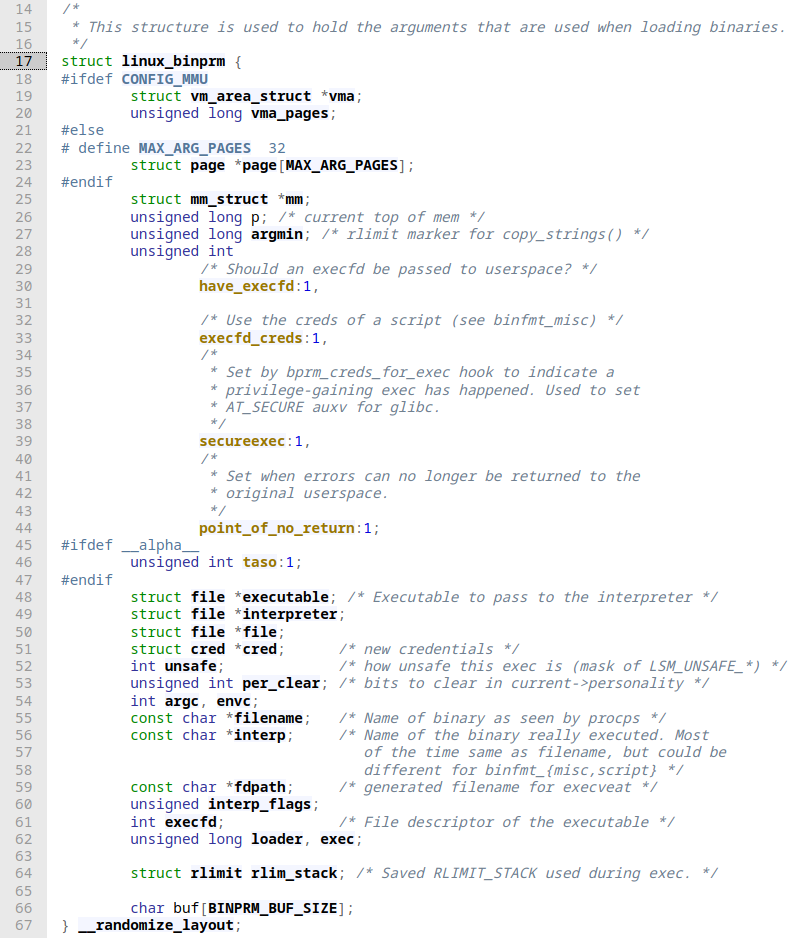Click the __randomize_layout attribute

point(160,925)
